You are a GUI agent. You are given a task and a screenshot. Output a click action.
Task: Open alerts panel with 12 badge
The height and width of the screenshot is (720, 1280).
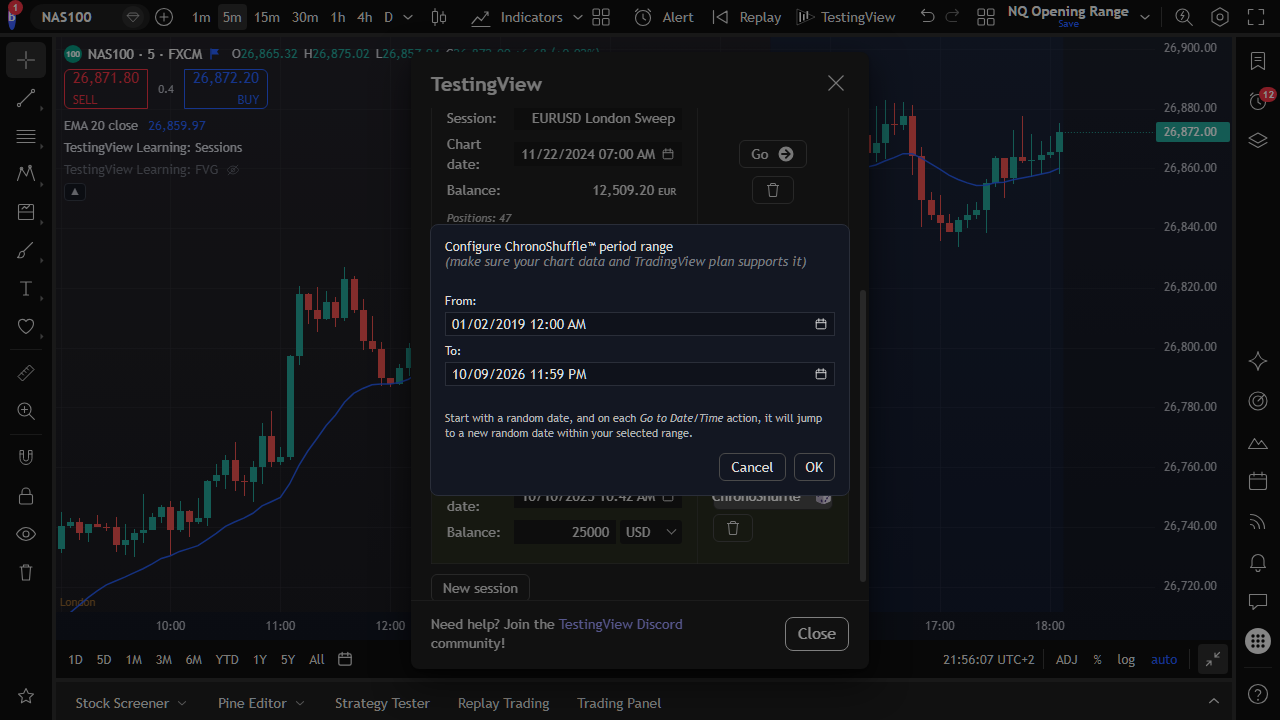tap(1258, 100)
